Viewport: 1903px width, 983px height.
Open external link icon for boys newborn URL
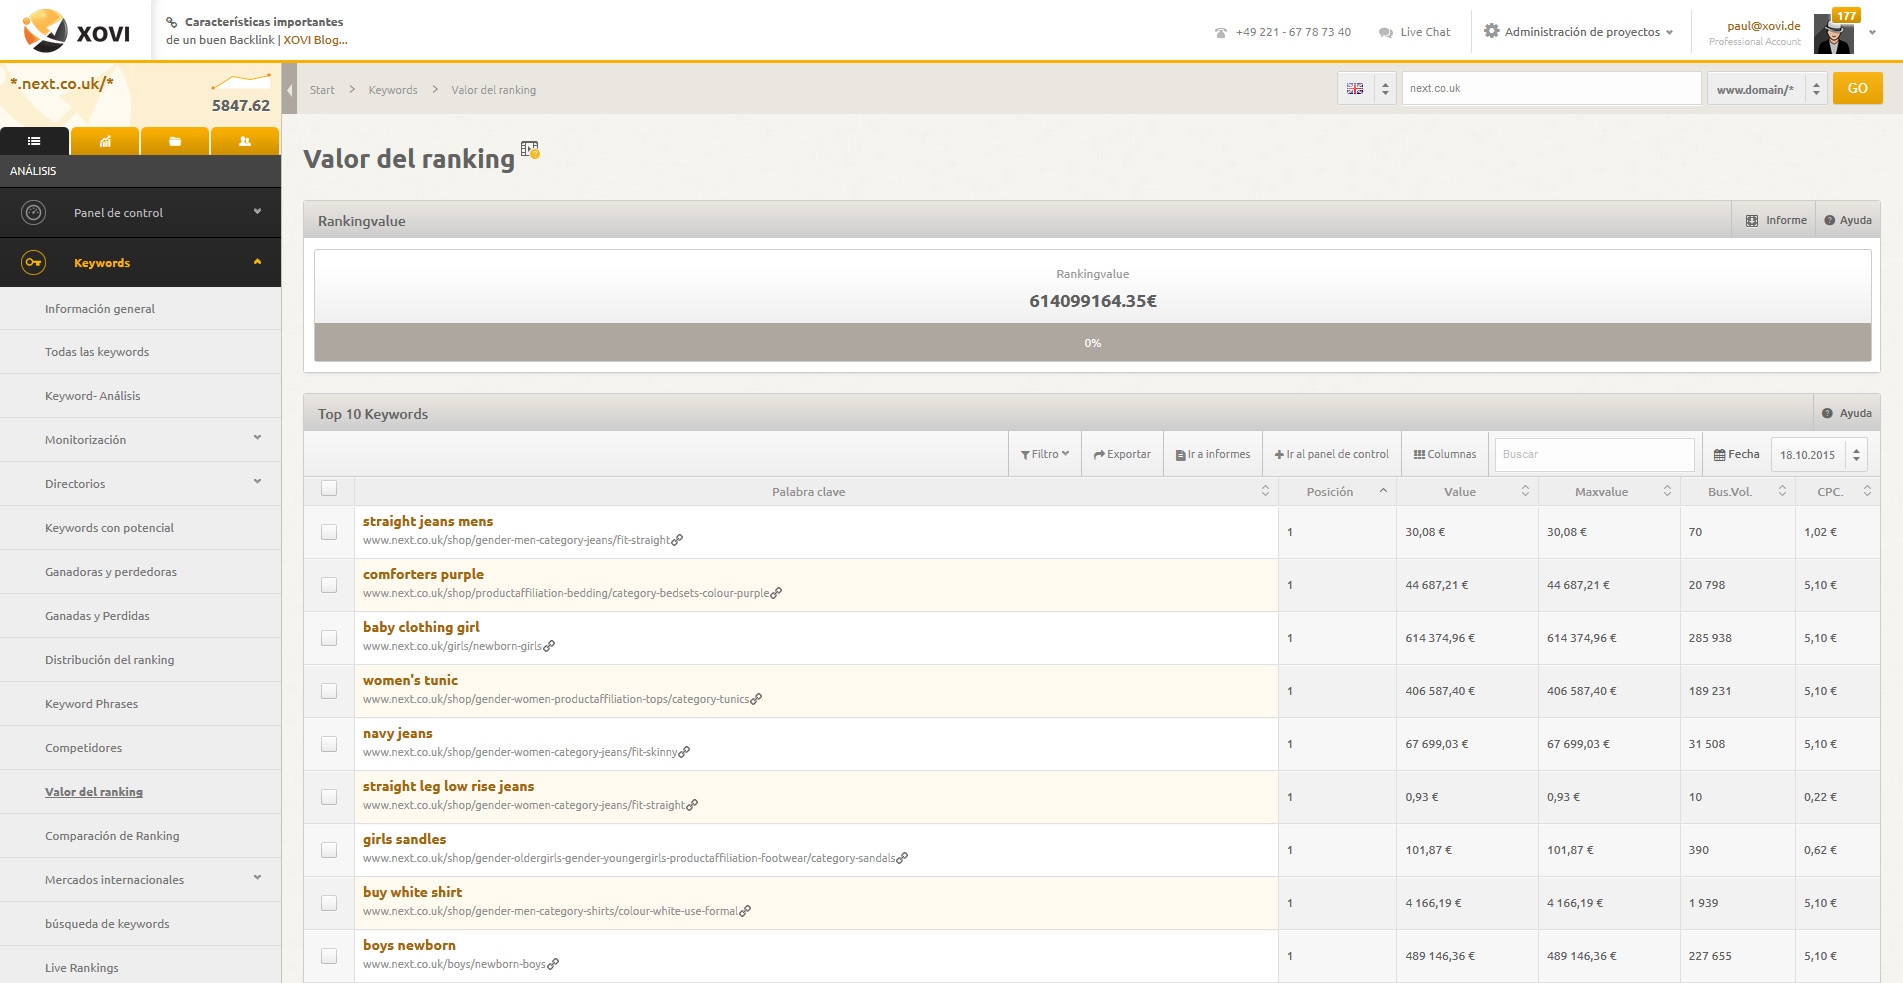(553, 964)
